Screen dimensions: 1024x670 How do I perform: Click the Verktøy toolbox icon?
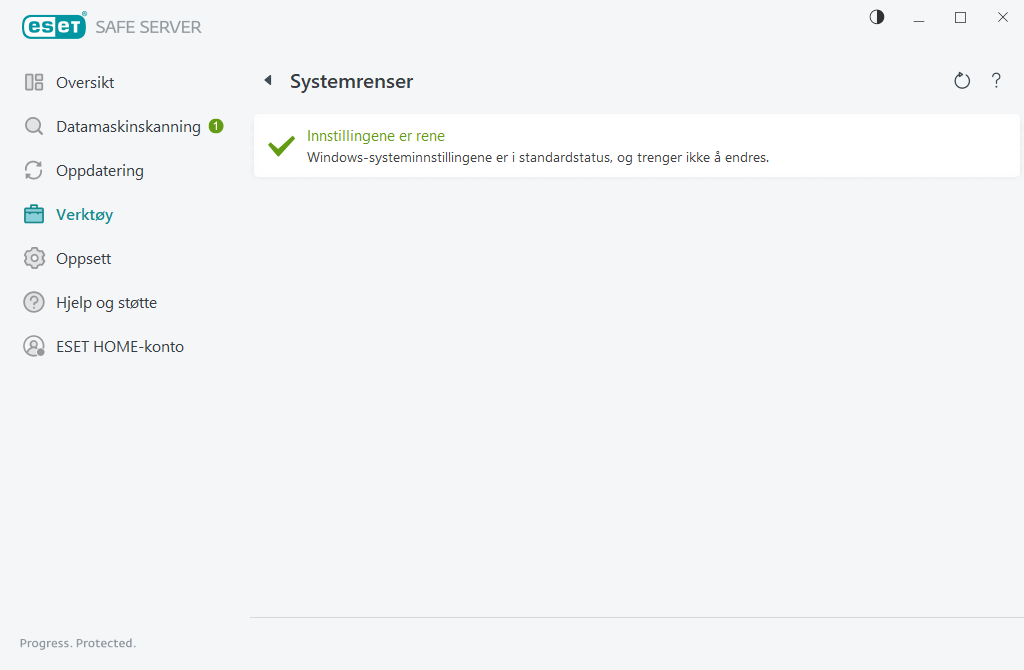(x=34, y=215)
